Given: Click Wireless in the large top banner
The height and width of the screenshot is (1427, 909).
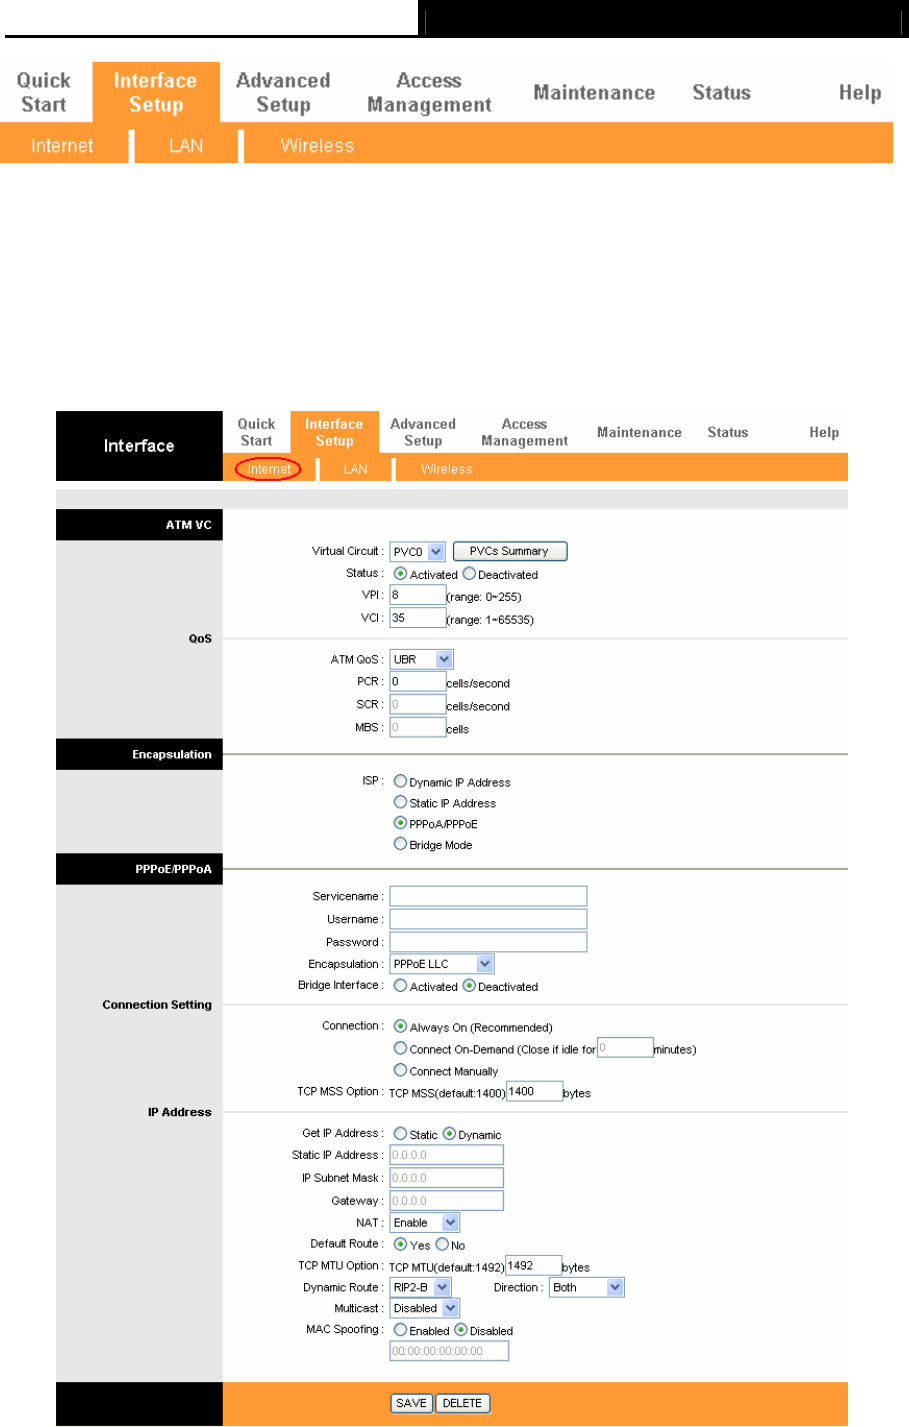Looking at the screenshot, I should 317,146.
